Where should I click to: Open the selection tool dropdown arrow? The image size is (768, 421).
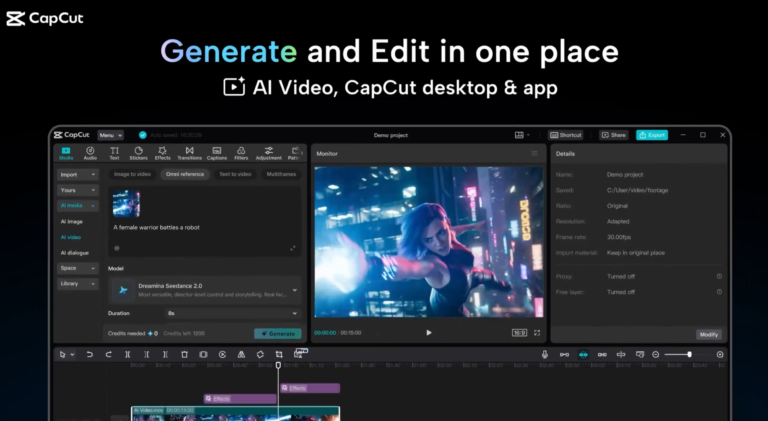click(72, 354)
